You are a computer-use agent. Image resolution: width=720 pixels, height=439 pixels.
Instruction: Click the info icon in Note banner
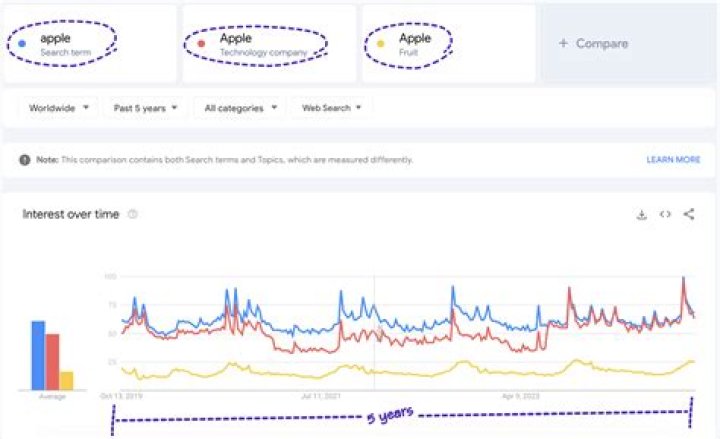(25, 160)
